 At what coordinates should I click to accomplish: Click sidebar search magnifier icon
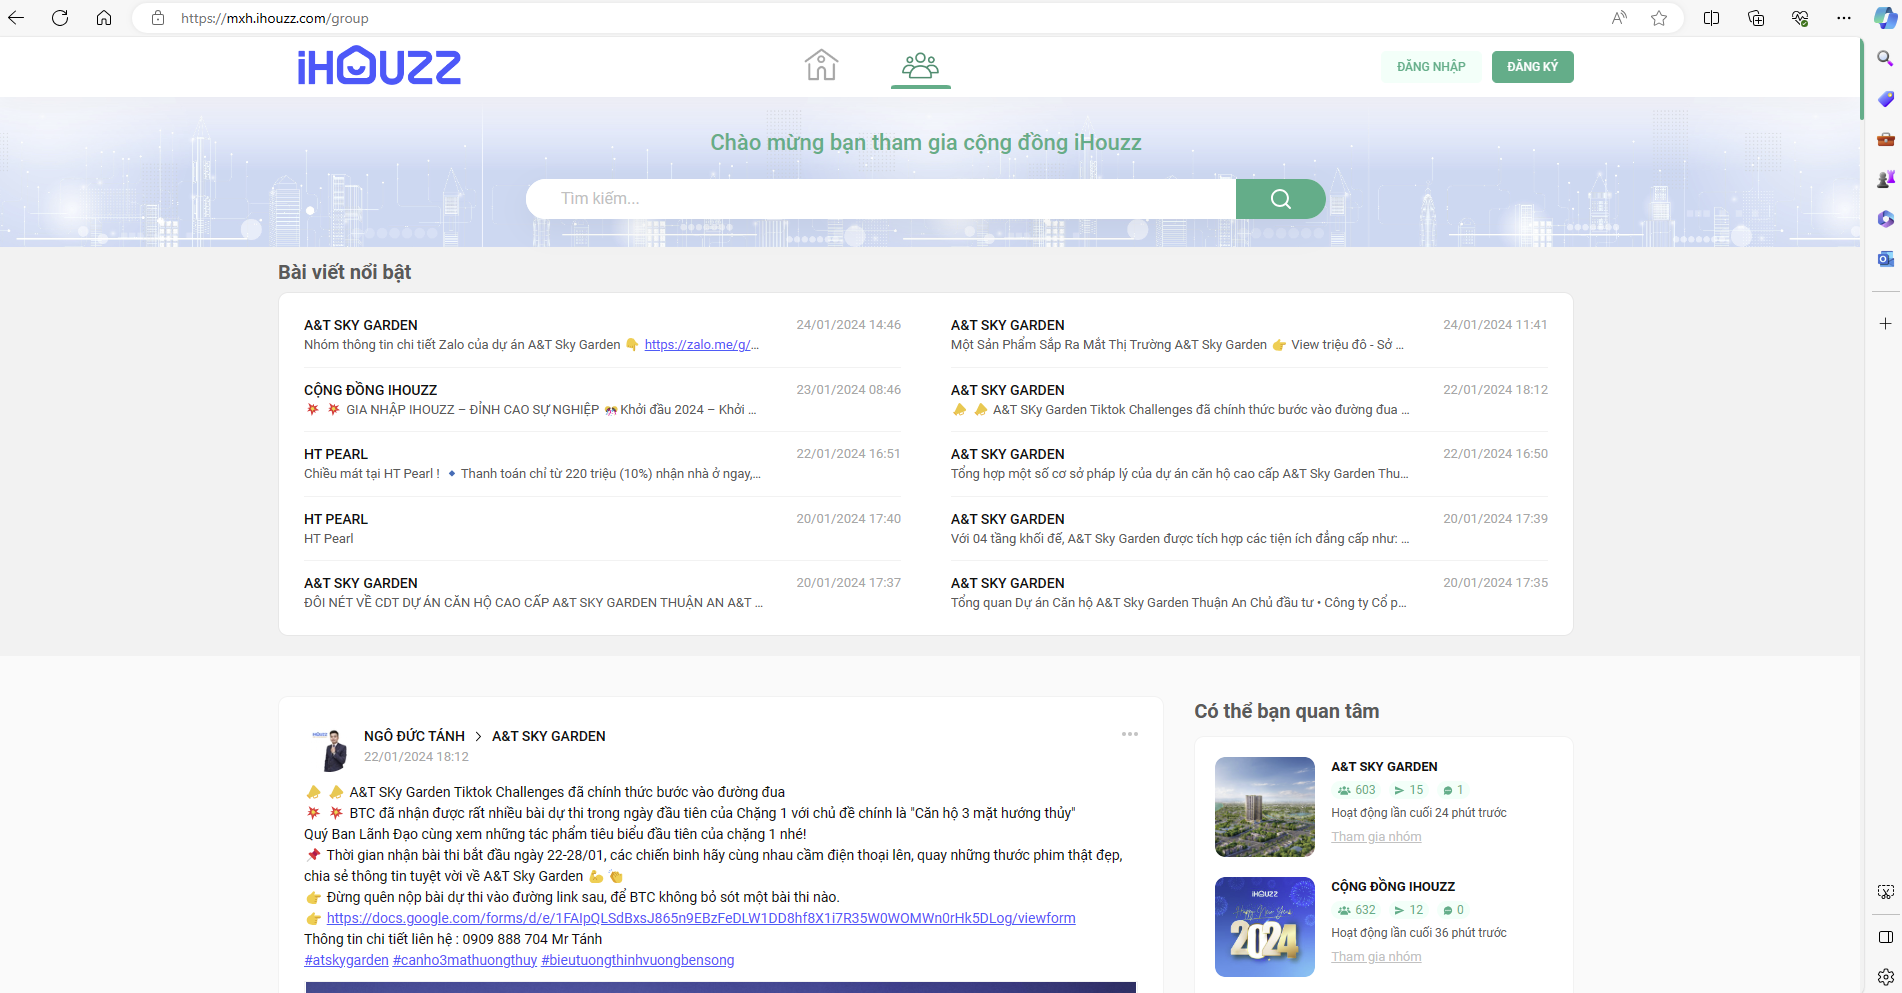pyautogui.click(x=1885, y=59)
